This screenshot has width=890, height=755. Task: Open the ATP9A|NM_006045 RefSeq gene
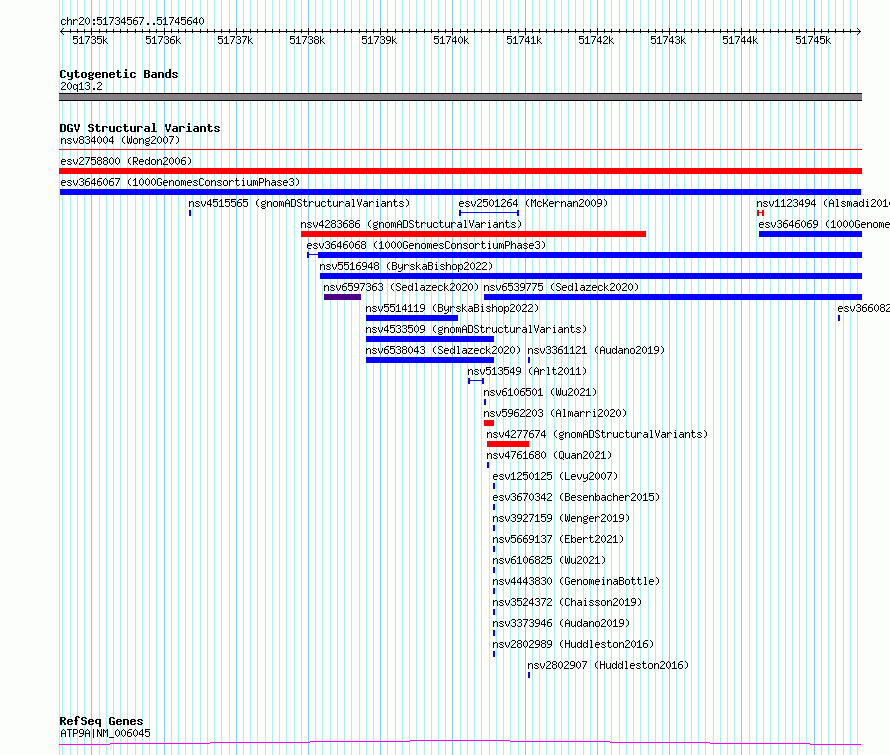point(106,733)
